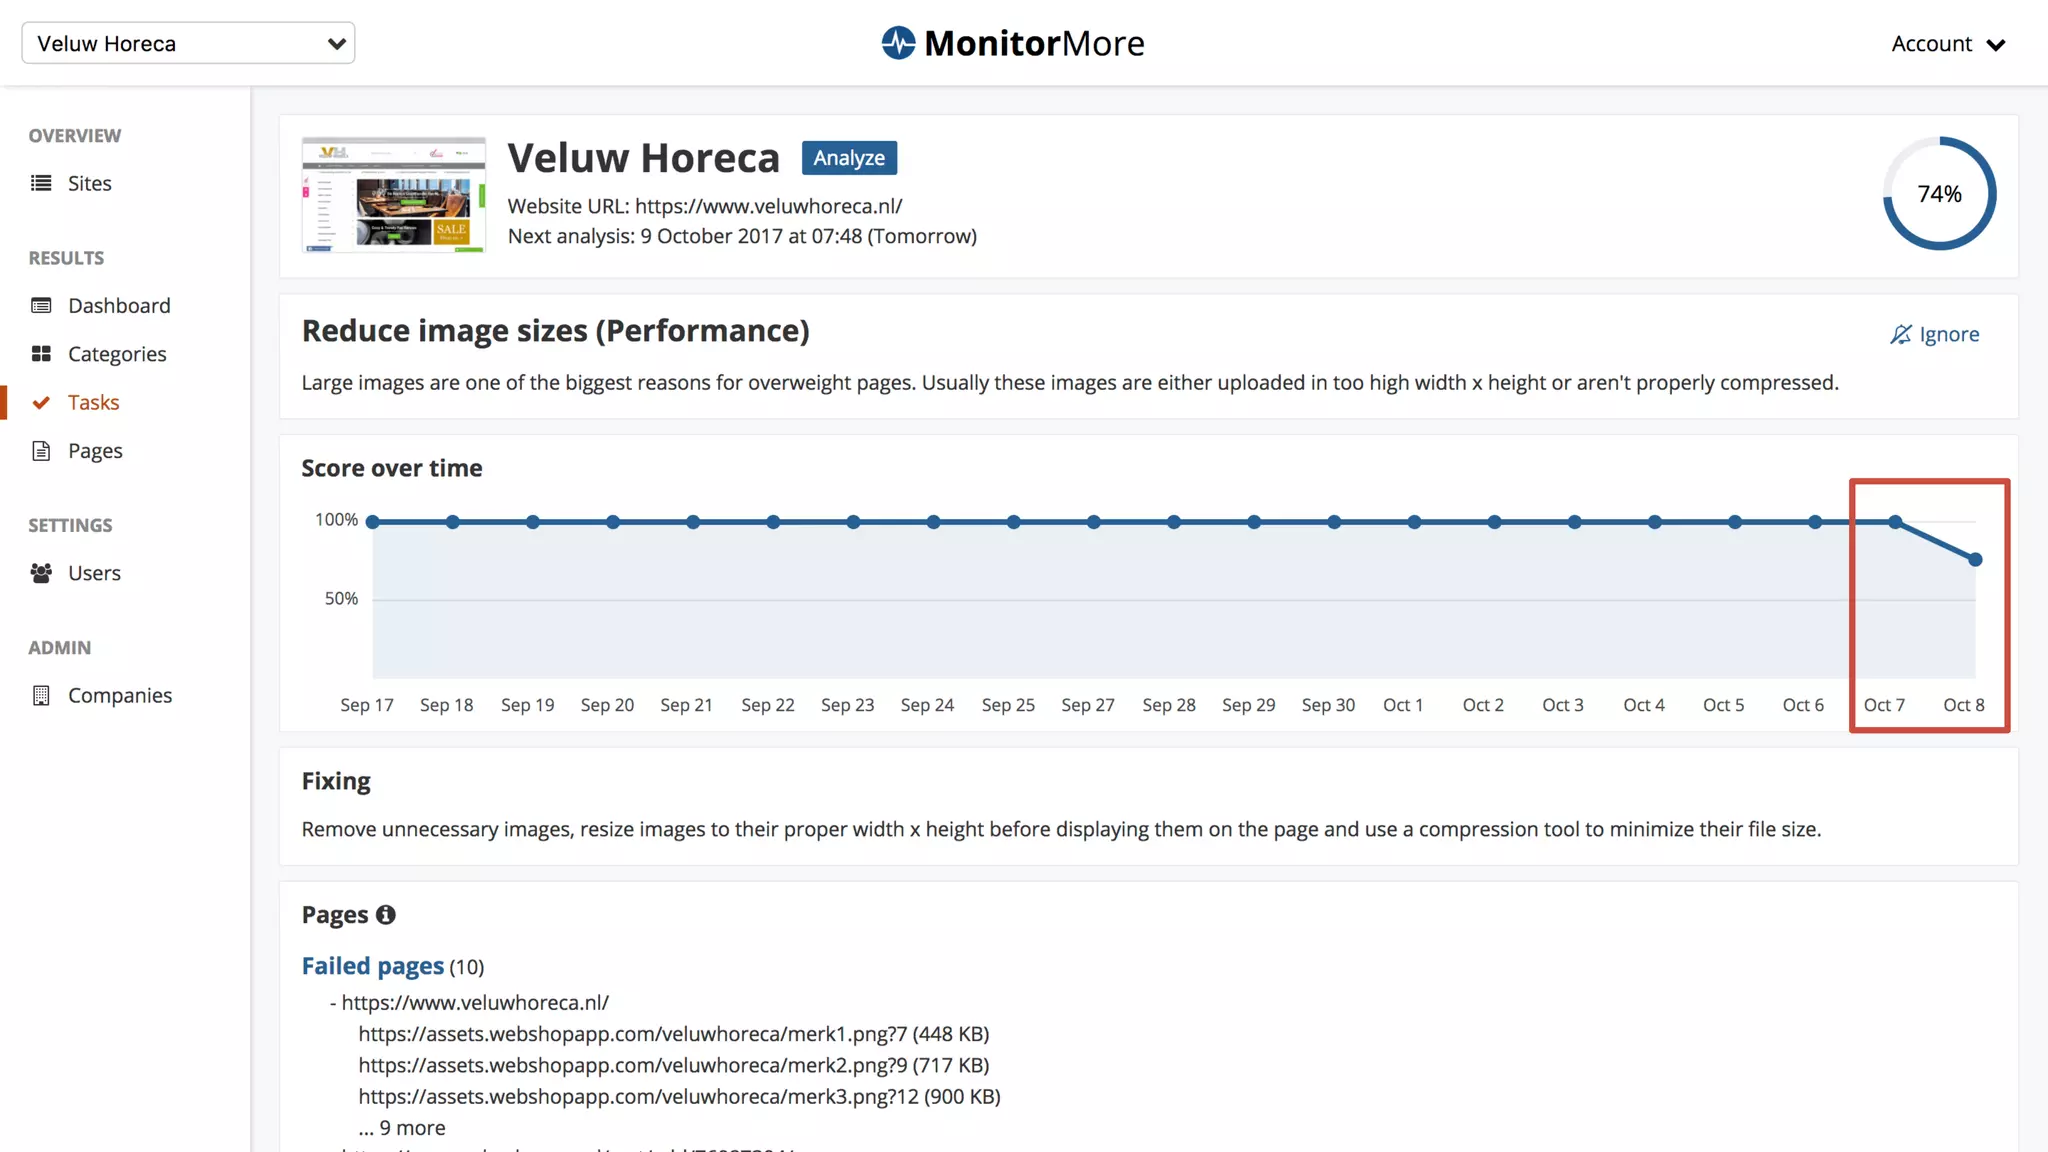The height and width of the screenshot is (1152, 2048).
Task: Click the Companies building icon
Action: 41,695
